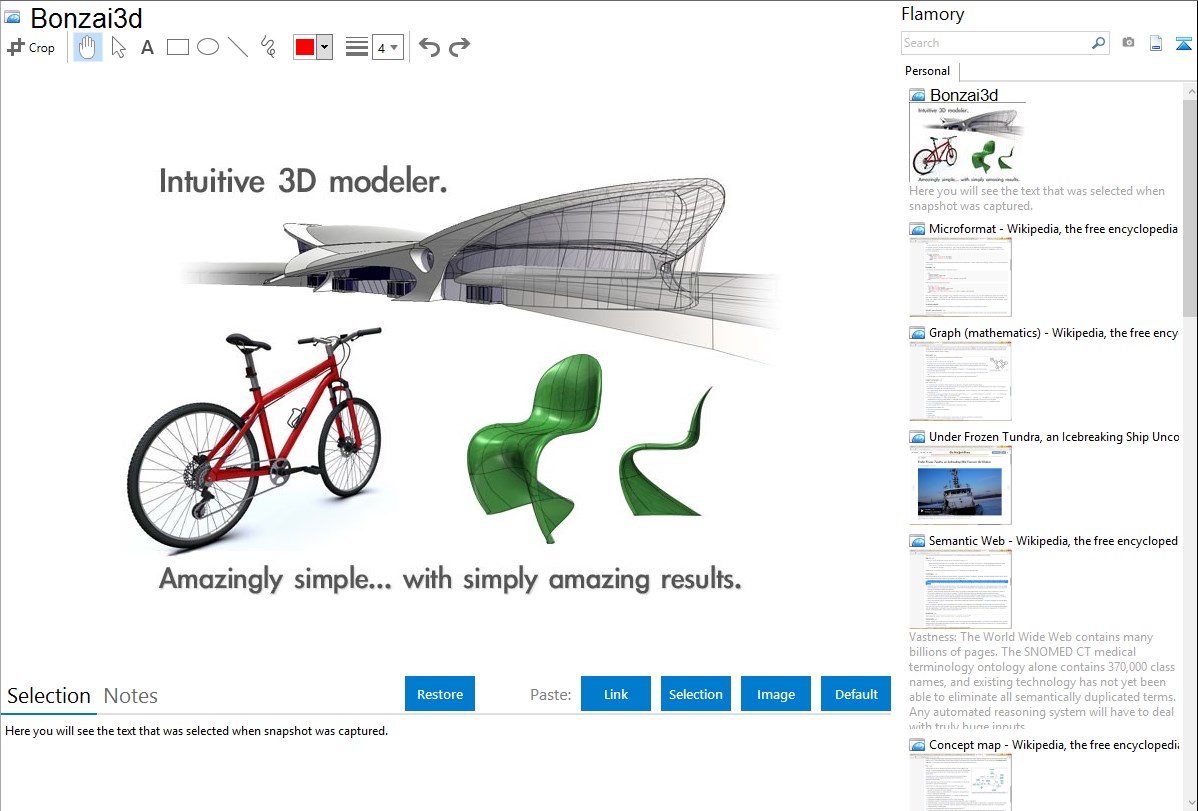Click the icon beside Under Frozen Tundra entry
The height and width of the screenshot is (811, 1198).
click(x=918, y=437)
